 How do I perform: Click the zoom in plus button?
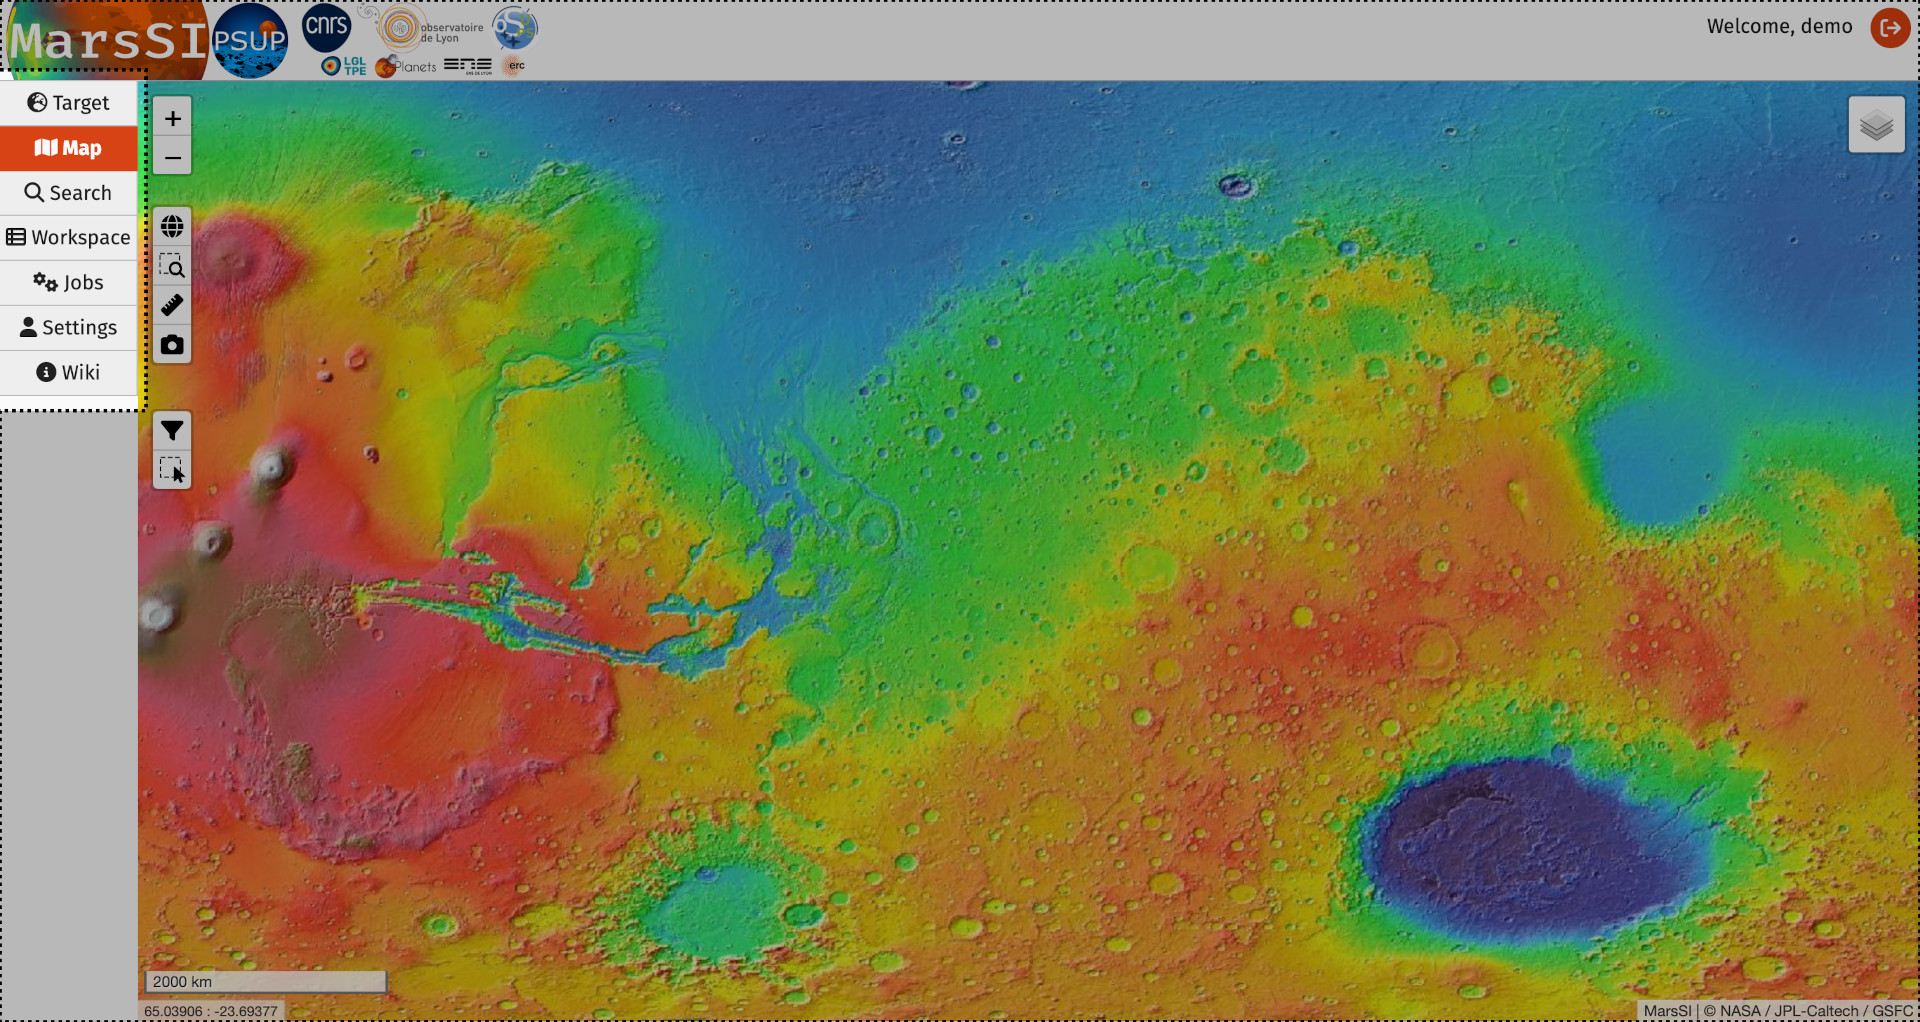pyautogui.click(x=172, y=119)
